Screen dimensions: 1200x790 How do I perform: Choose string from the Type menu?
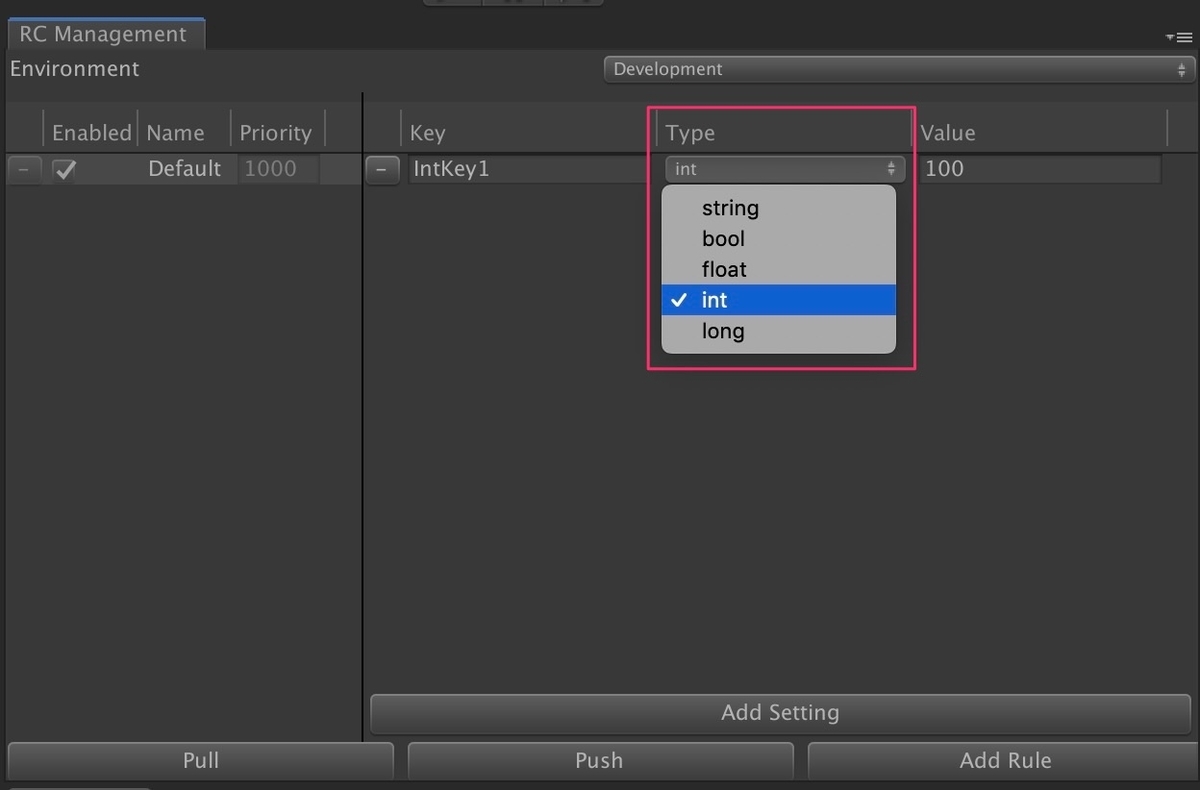778,208
